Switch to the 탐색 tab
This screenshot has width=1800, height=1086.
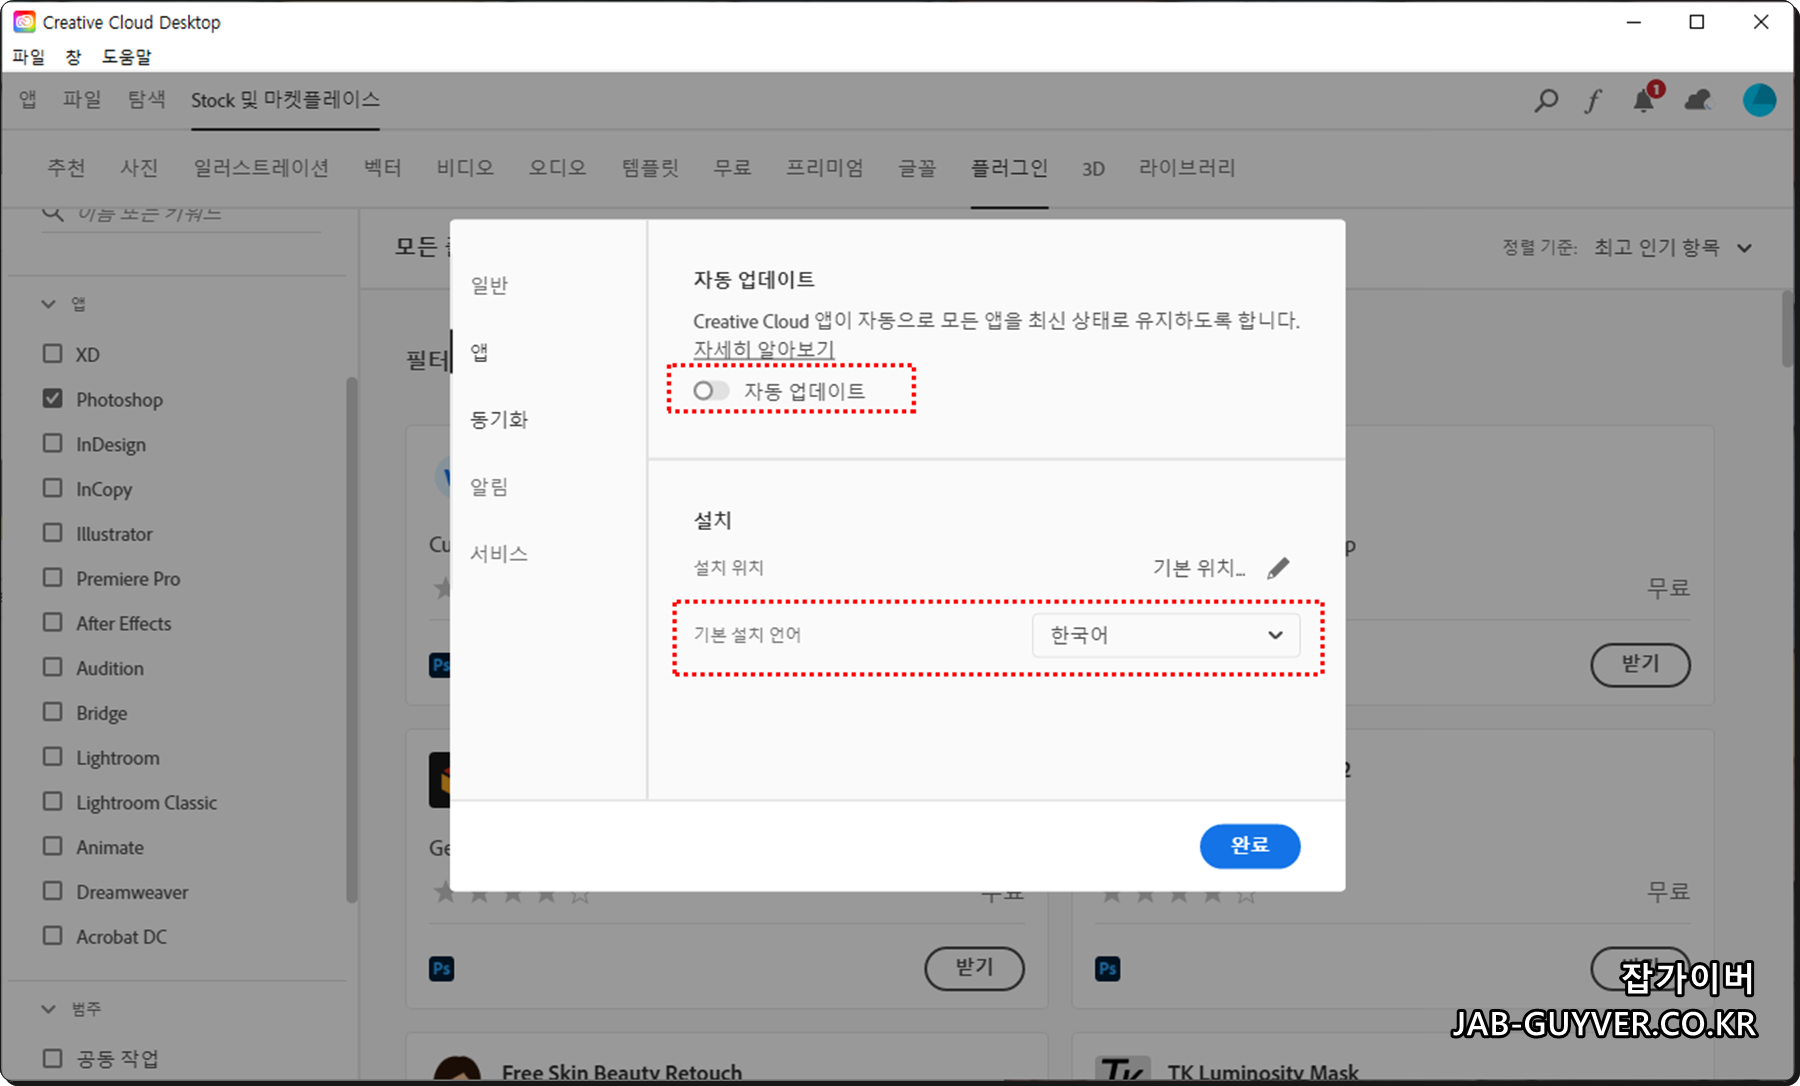pos(146,99)
